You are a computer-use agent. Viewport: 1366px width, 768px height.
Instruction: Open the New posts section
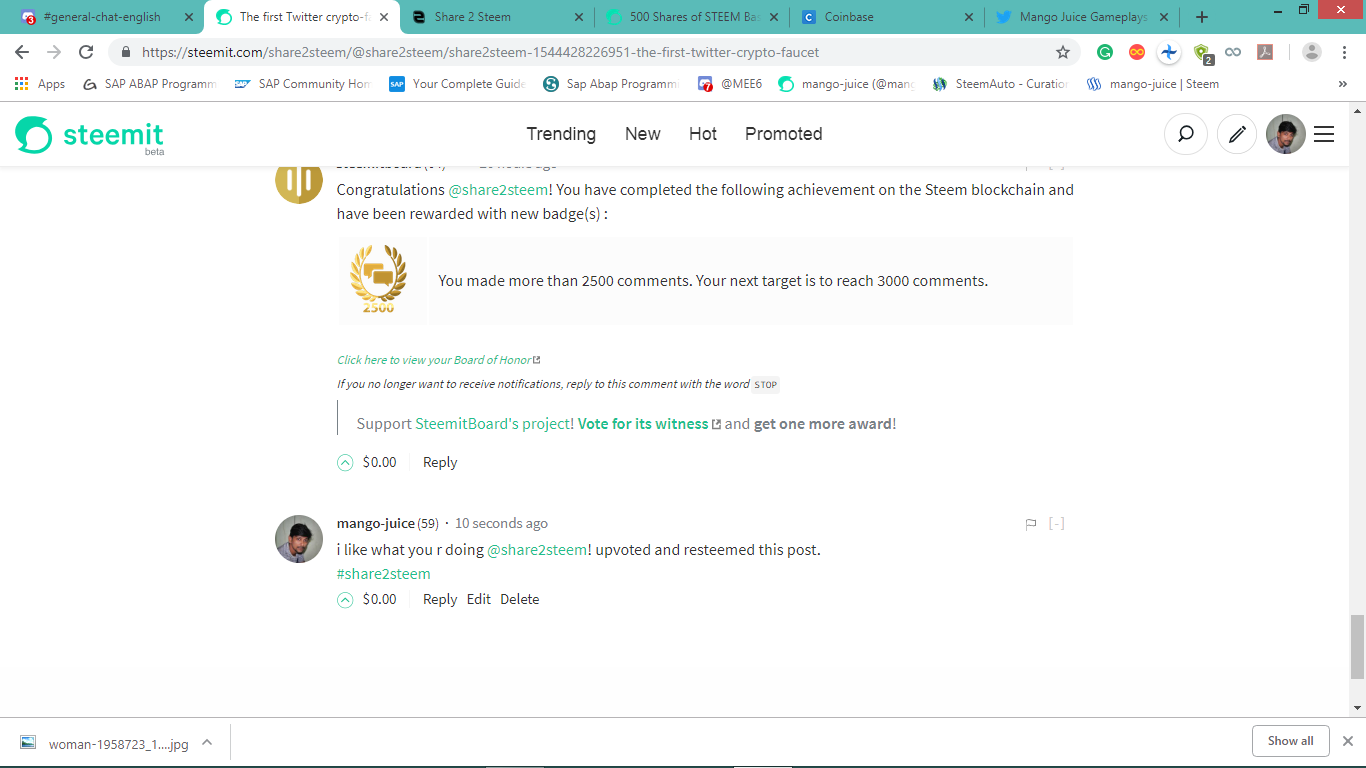pos(642,134)
